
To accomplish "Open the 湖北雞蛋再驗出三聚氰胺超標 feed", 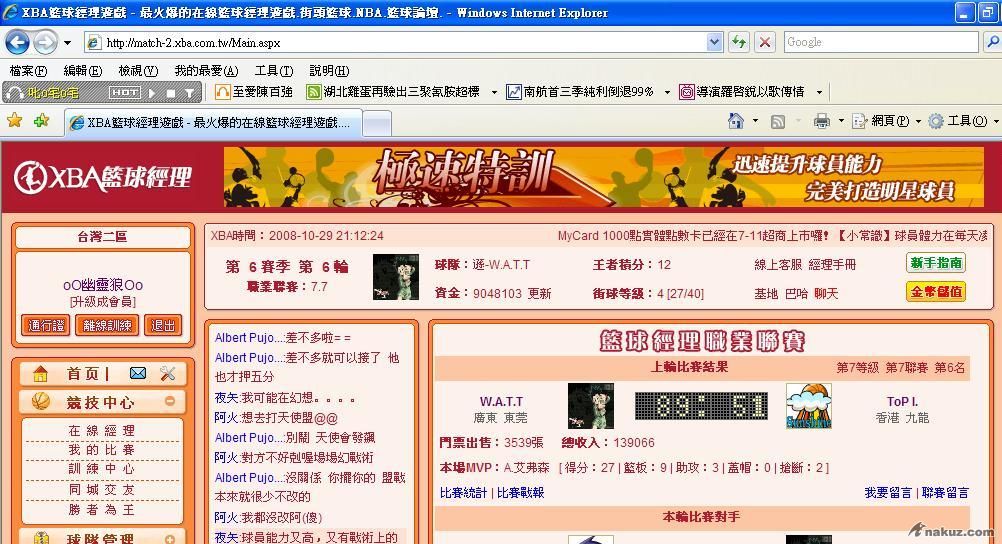I will point(393,92).
